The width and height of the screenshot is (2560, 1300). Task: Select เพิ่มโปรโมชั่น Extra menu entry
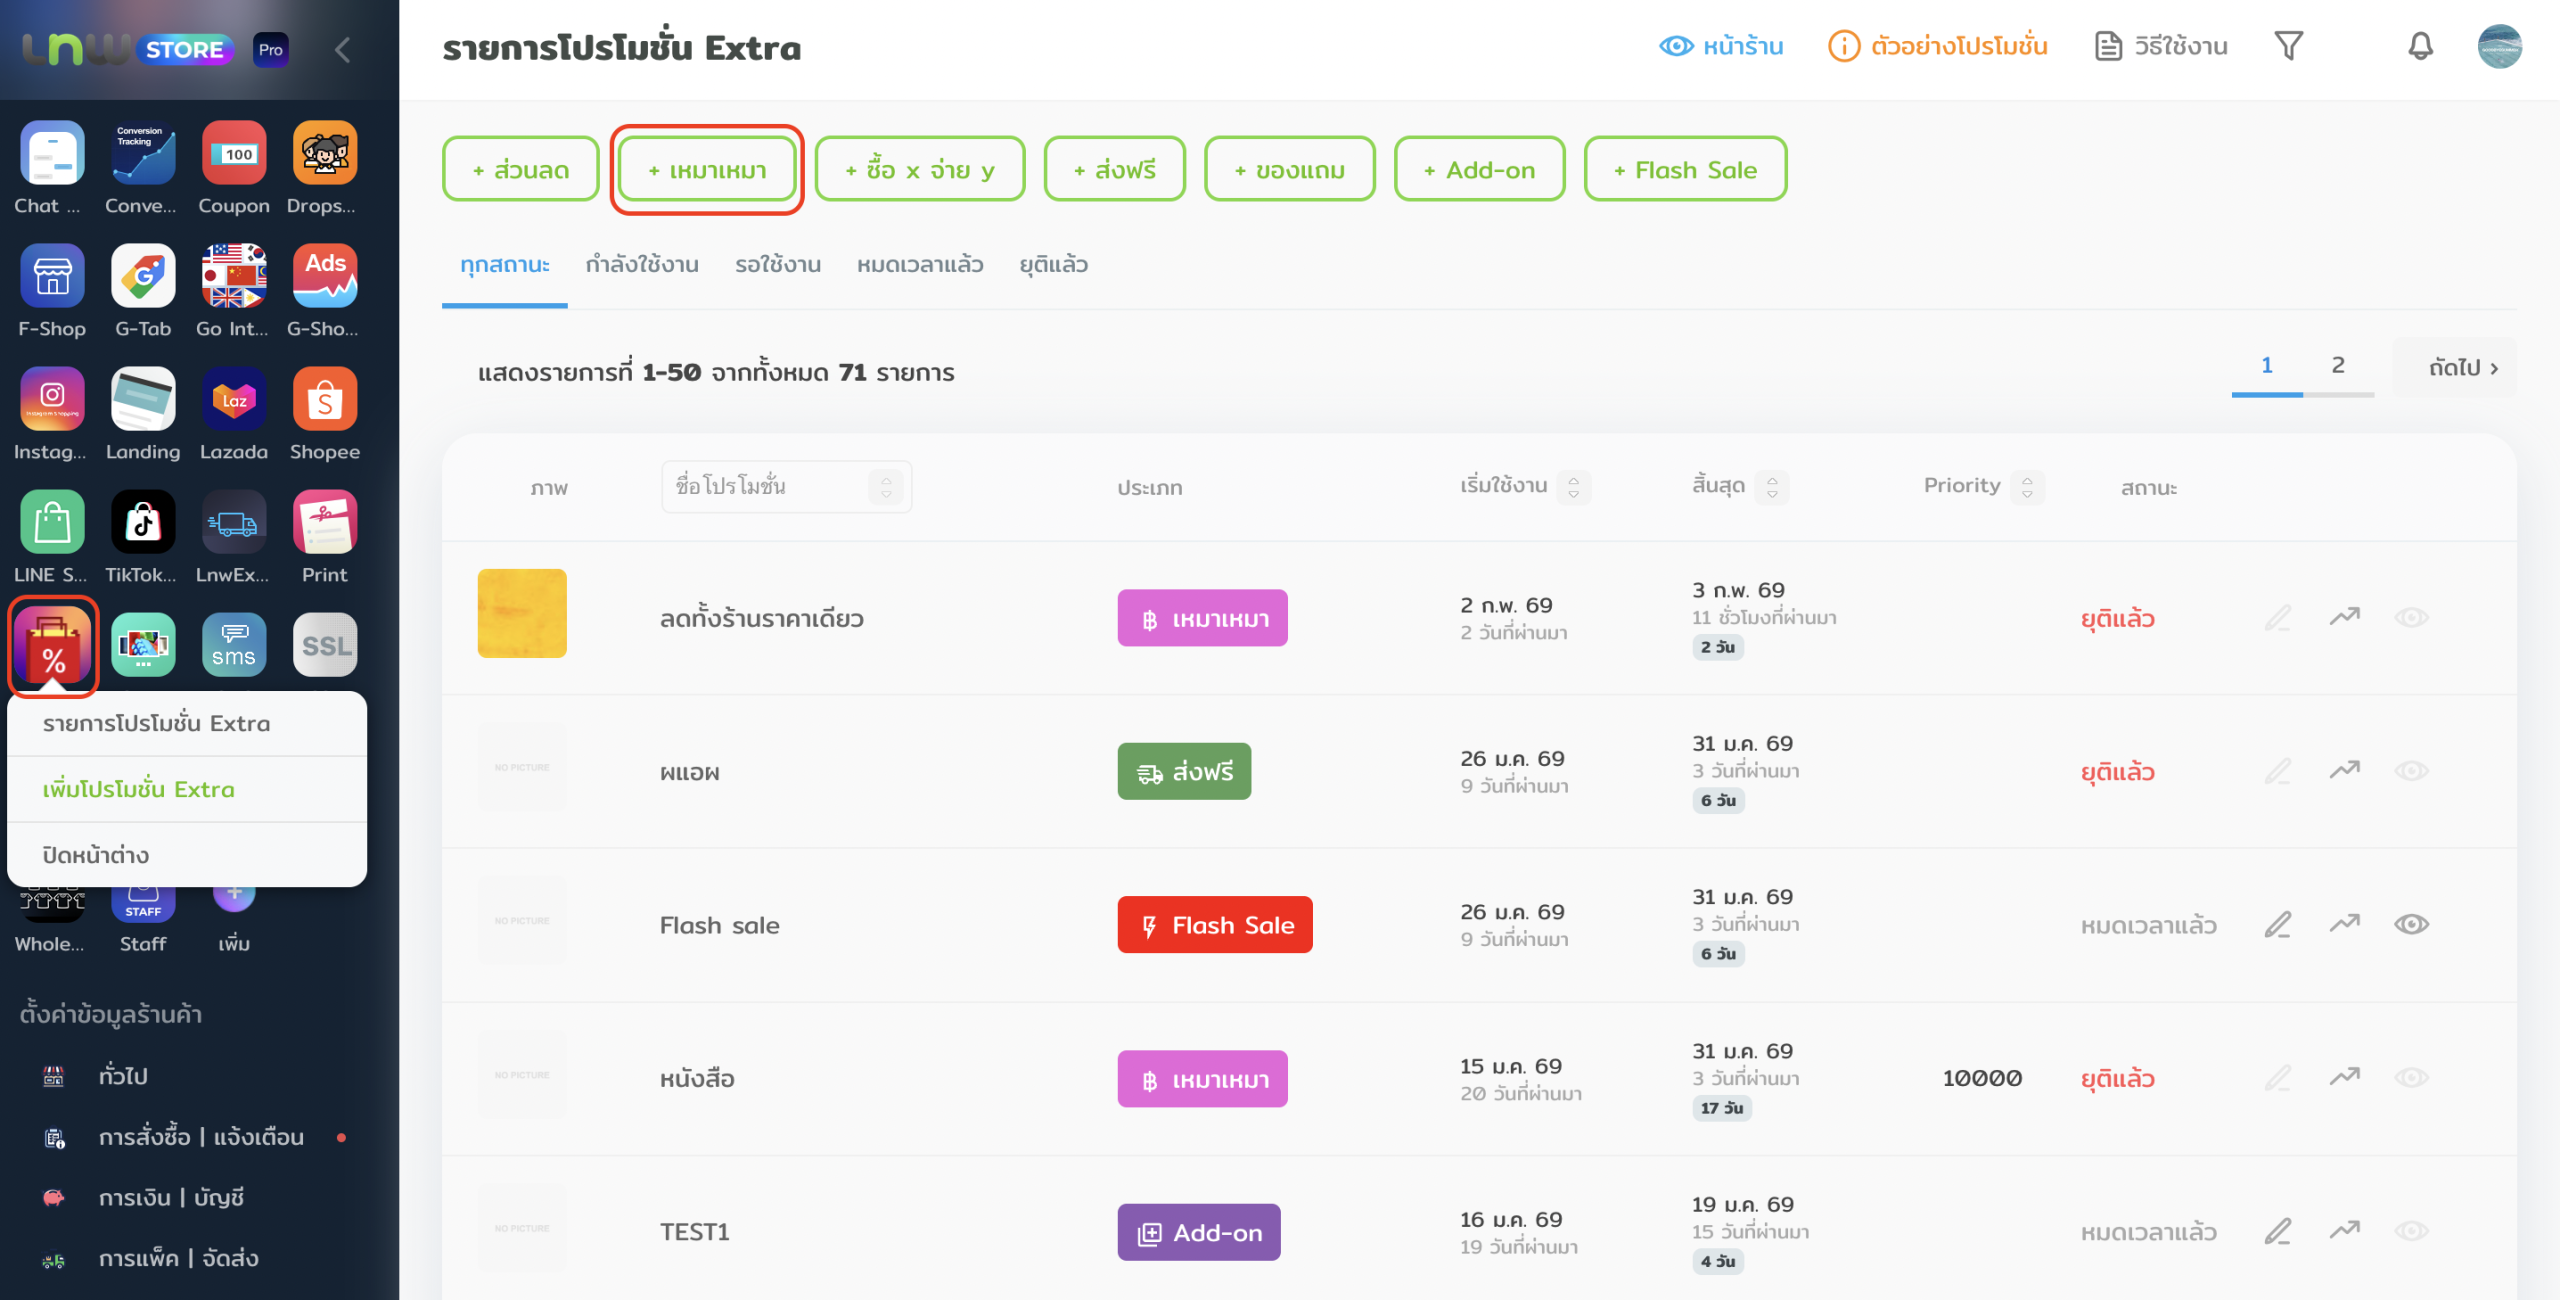click(139, 789)
